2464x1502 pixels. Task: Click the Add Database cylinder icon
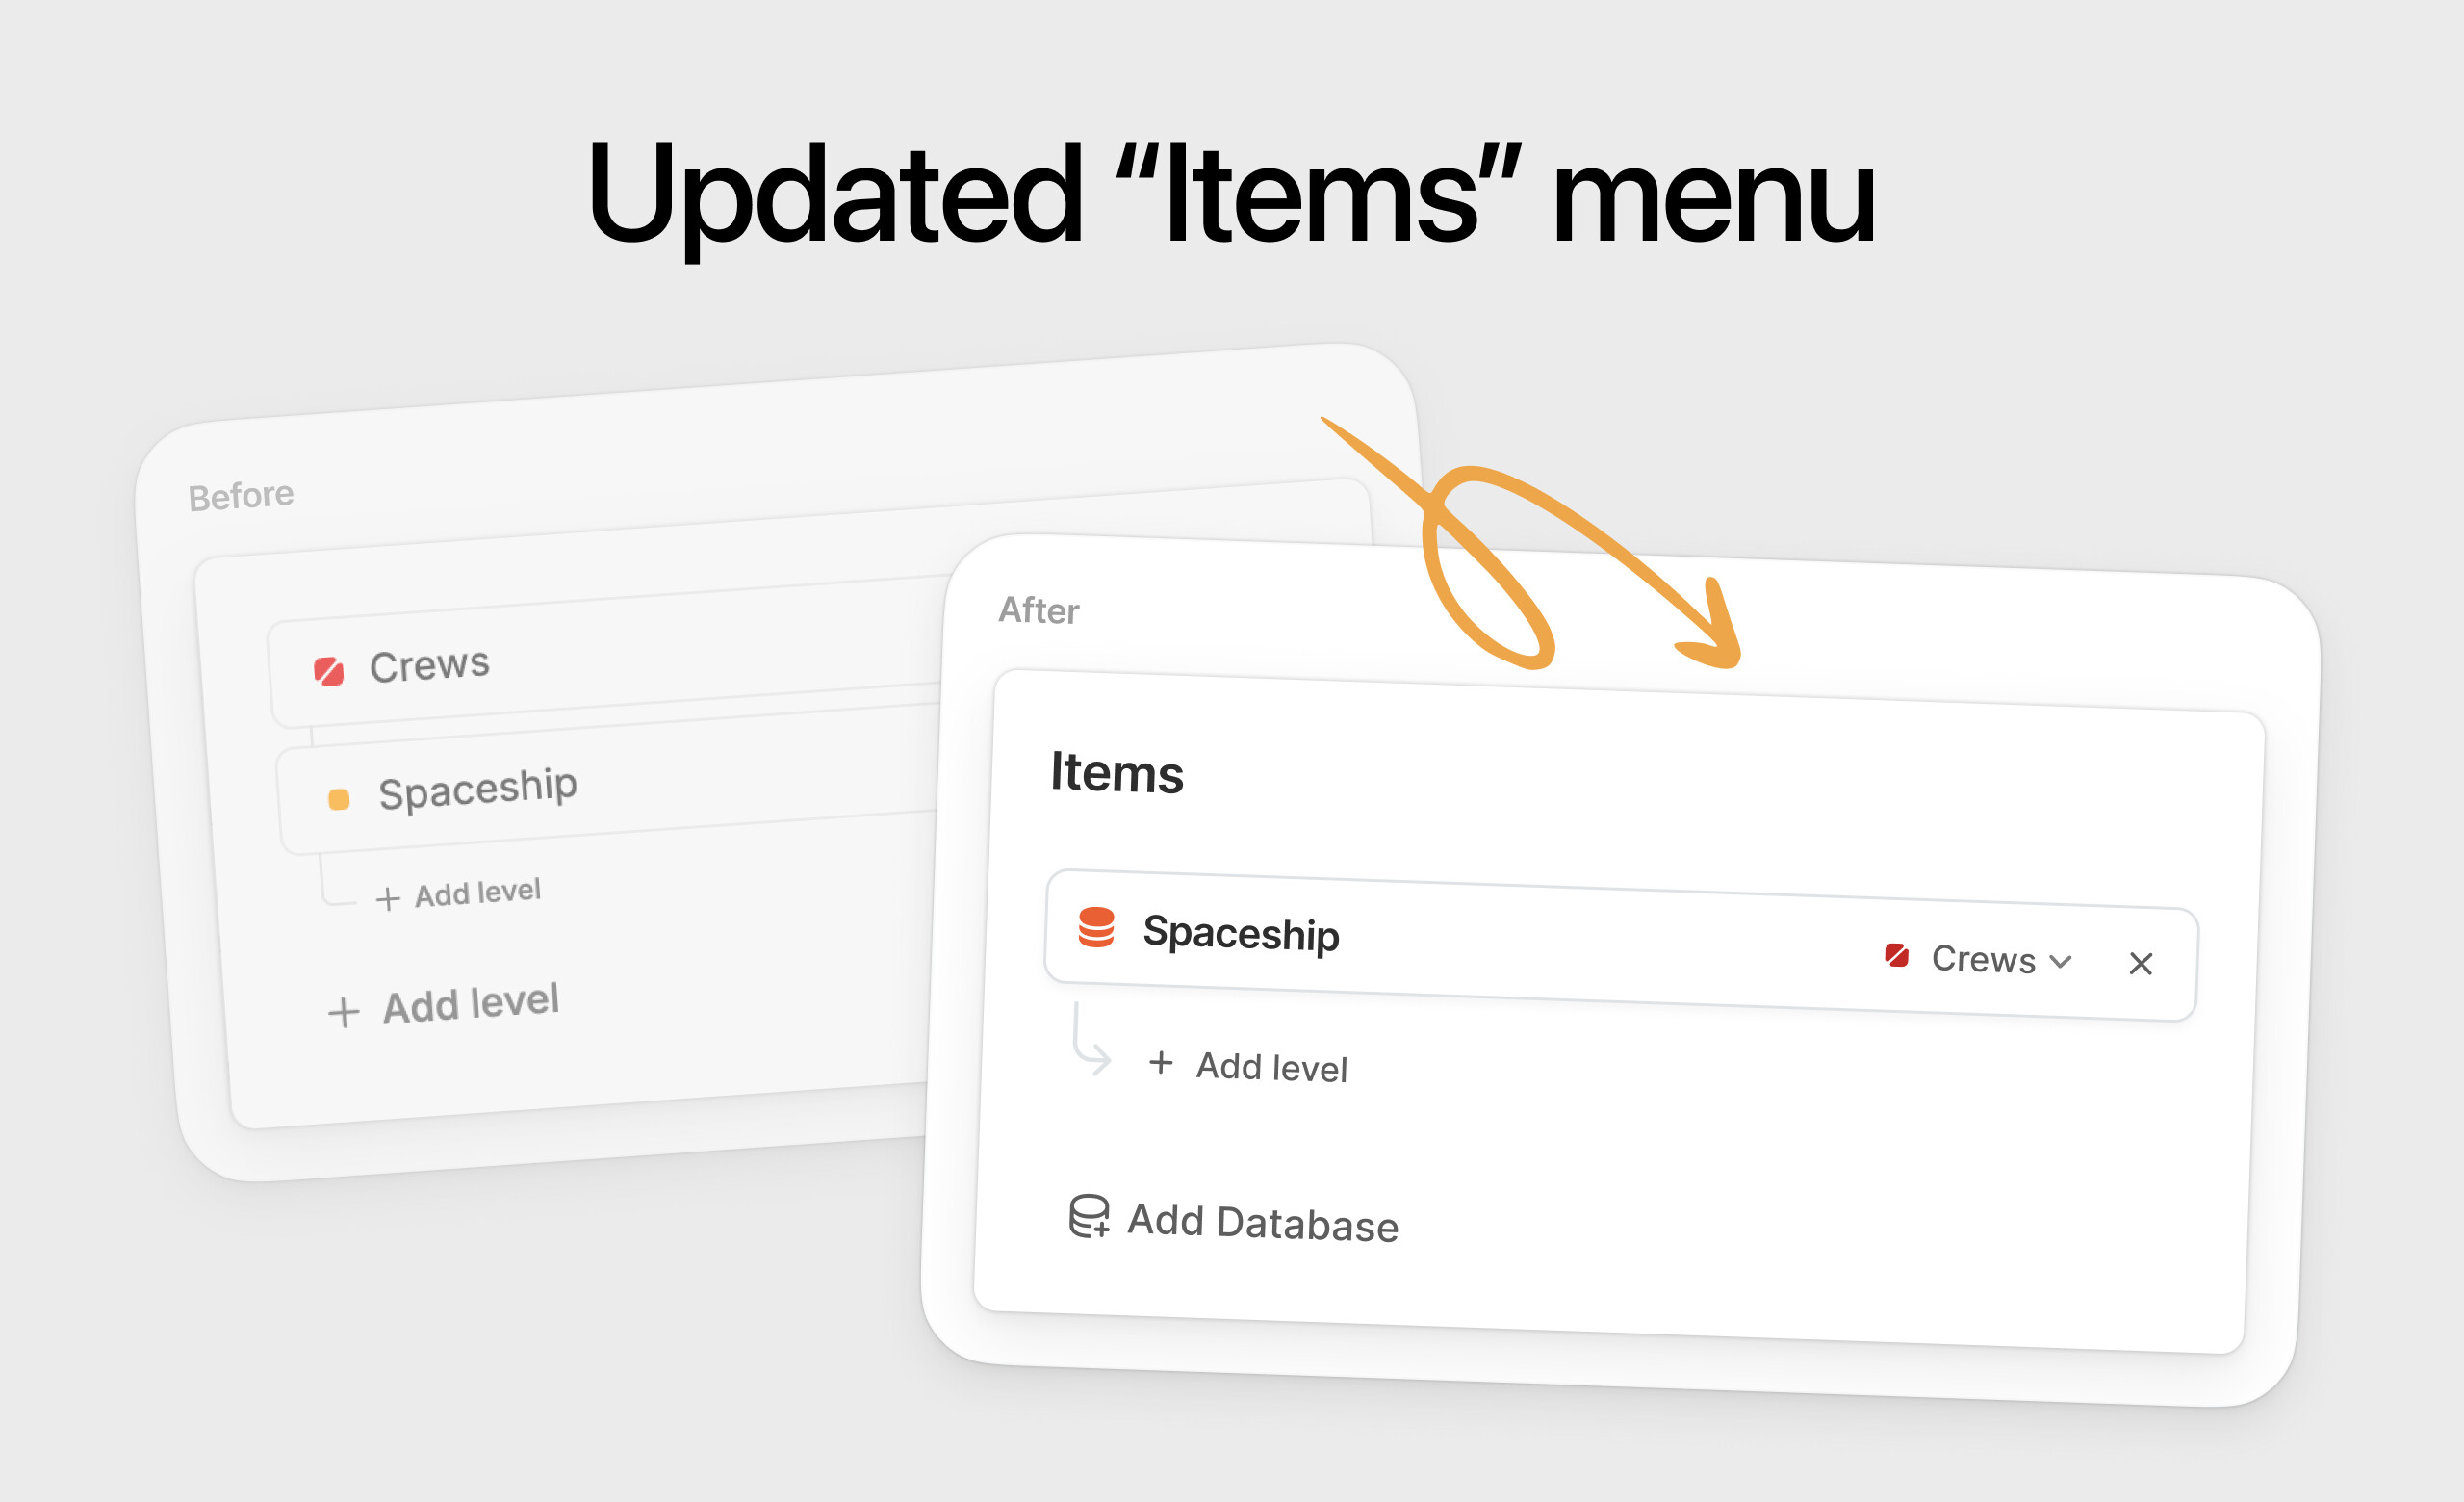click(1088, 1216)
